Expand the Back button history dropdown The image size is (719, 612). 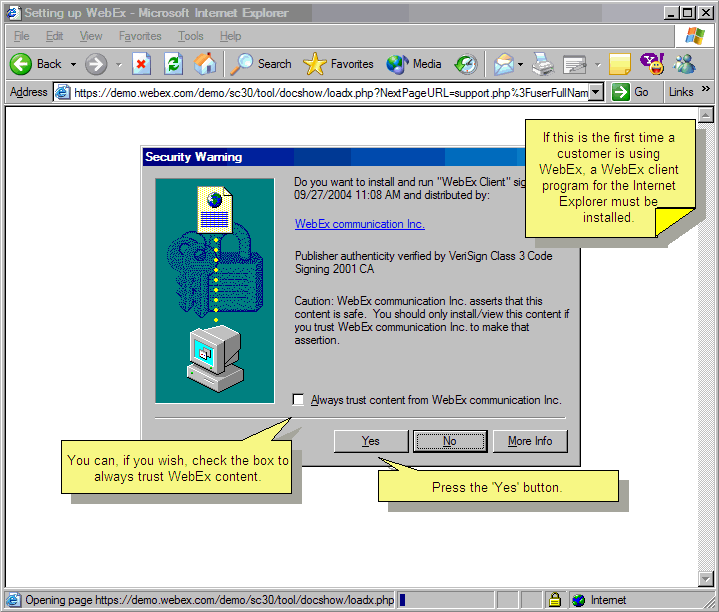pos(73,64)
